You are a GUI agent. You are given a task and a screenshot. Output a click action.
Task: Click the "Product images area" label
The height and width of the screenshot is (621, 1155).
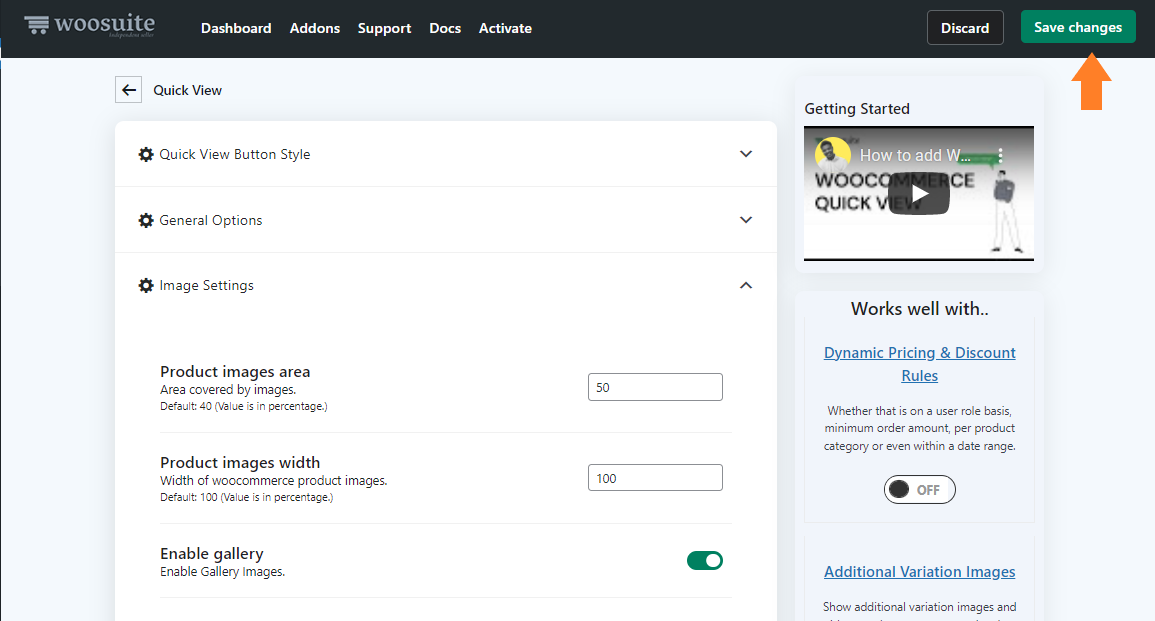pyautogui.click(x=235, y=371)
